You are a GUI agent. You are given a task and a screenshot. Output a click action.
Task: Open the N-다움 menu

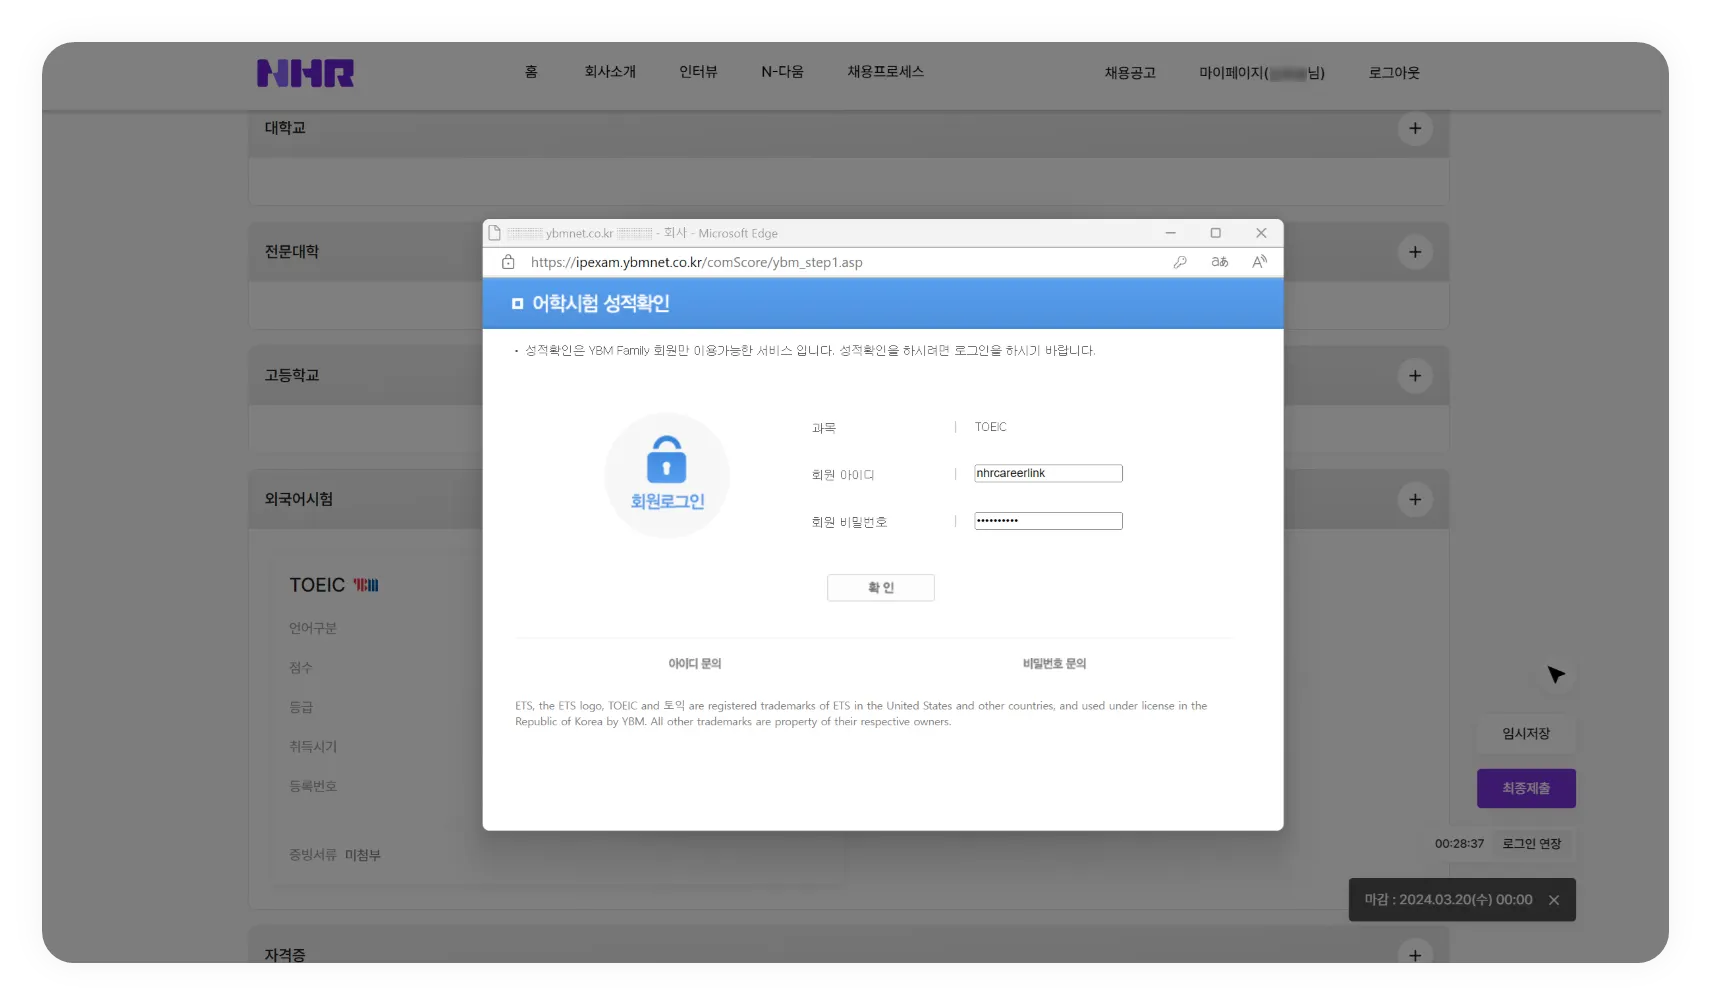[782, 72]
